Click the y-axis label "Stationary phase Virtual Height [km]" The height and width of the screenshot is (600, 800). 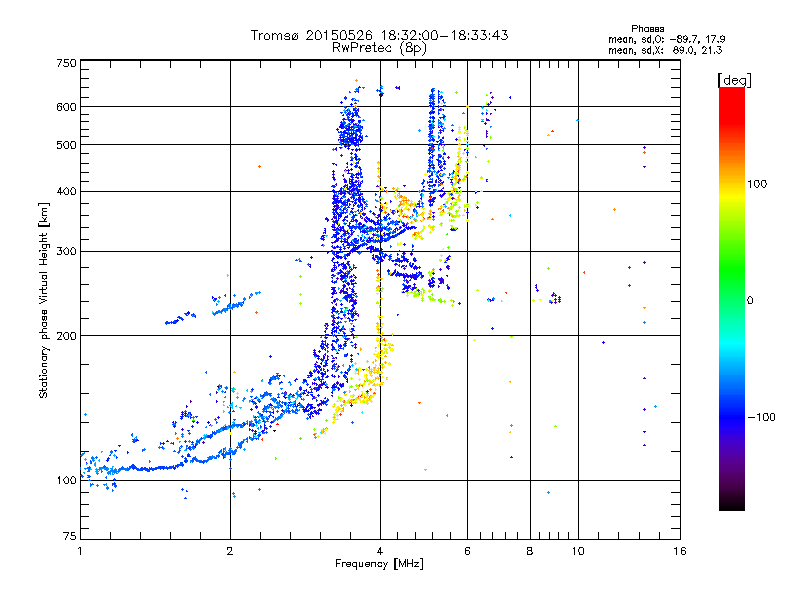click(x=43, y=300)
